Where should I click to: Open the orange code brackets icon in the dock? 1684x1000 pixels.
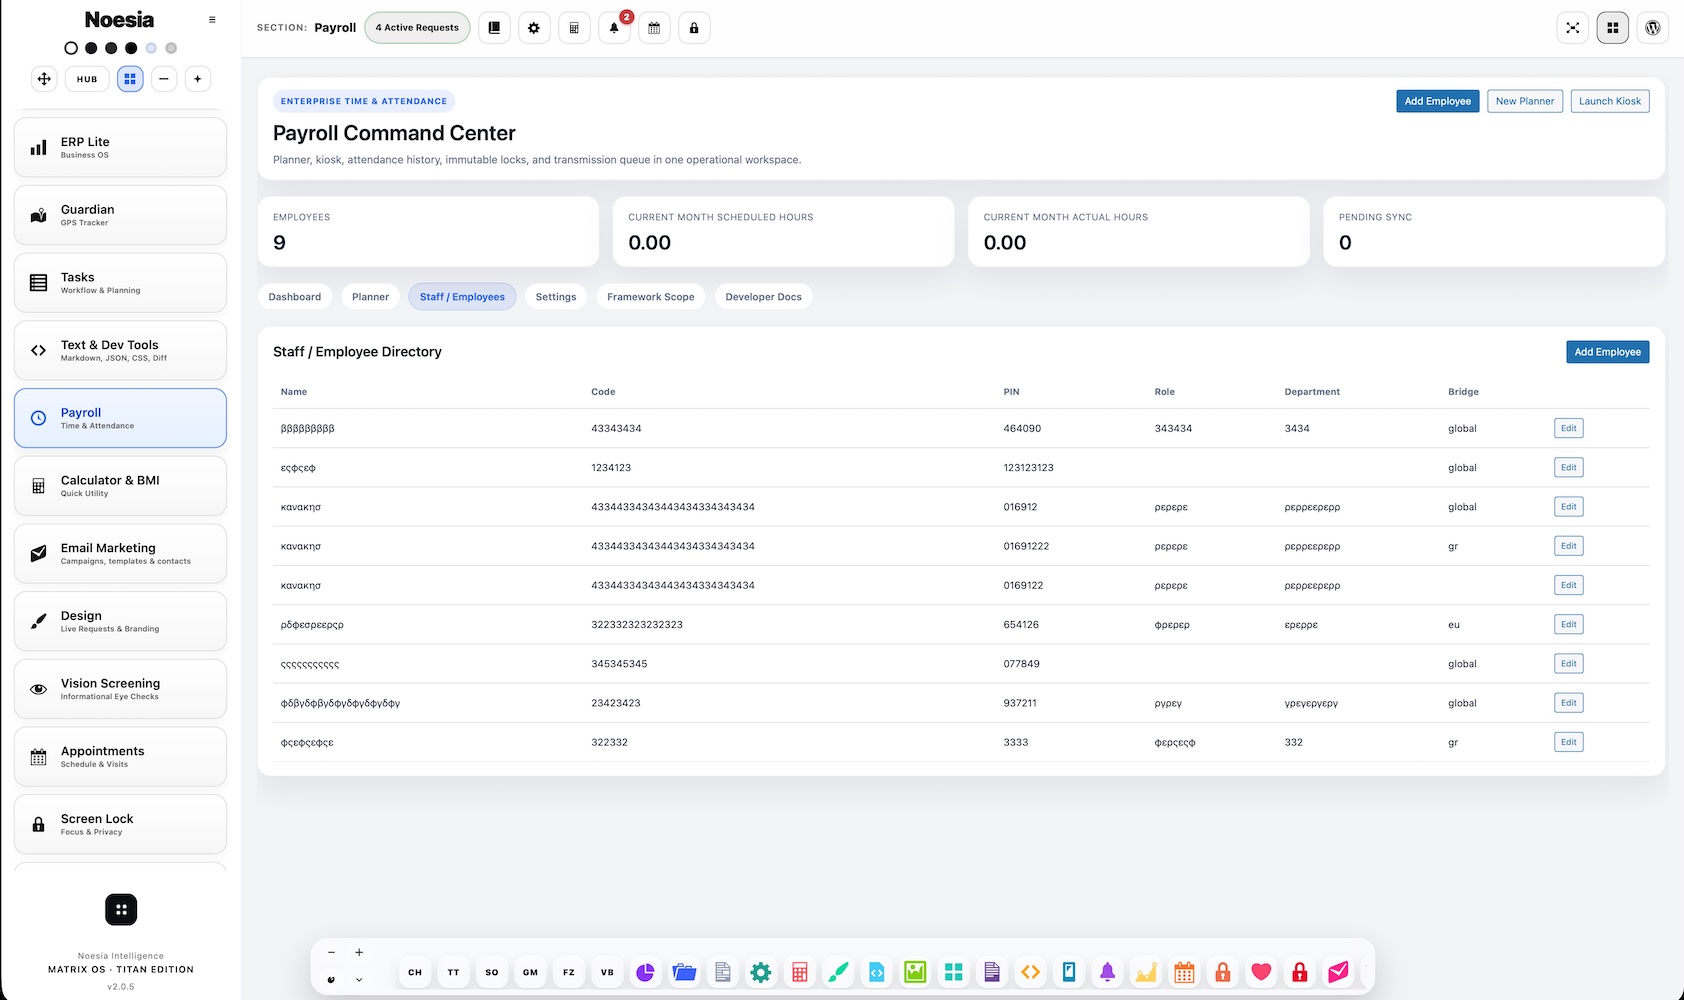click(1031, 972)
